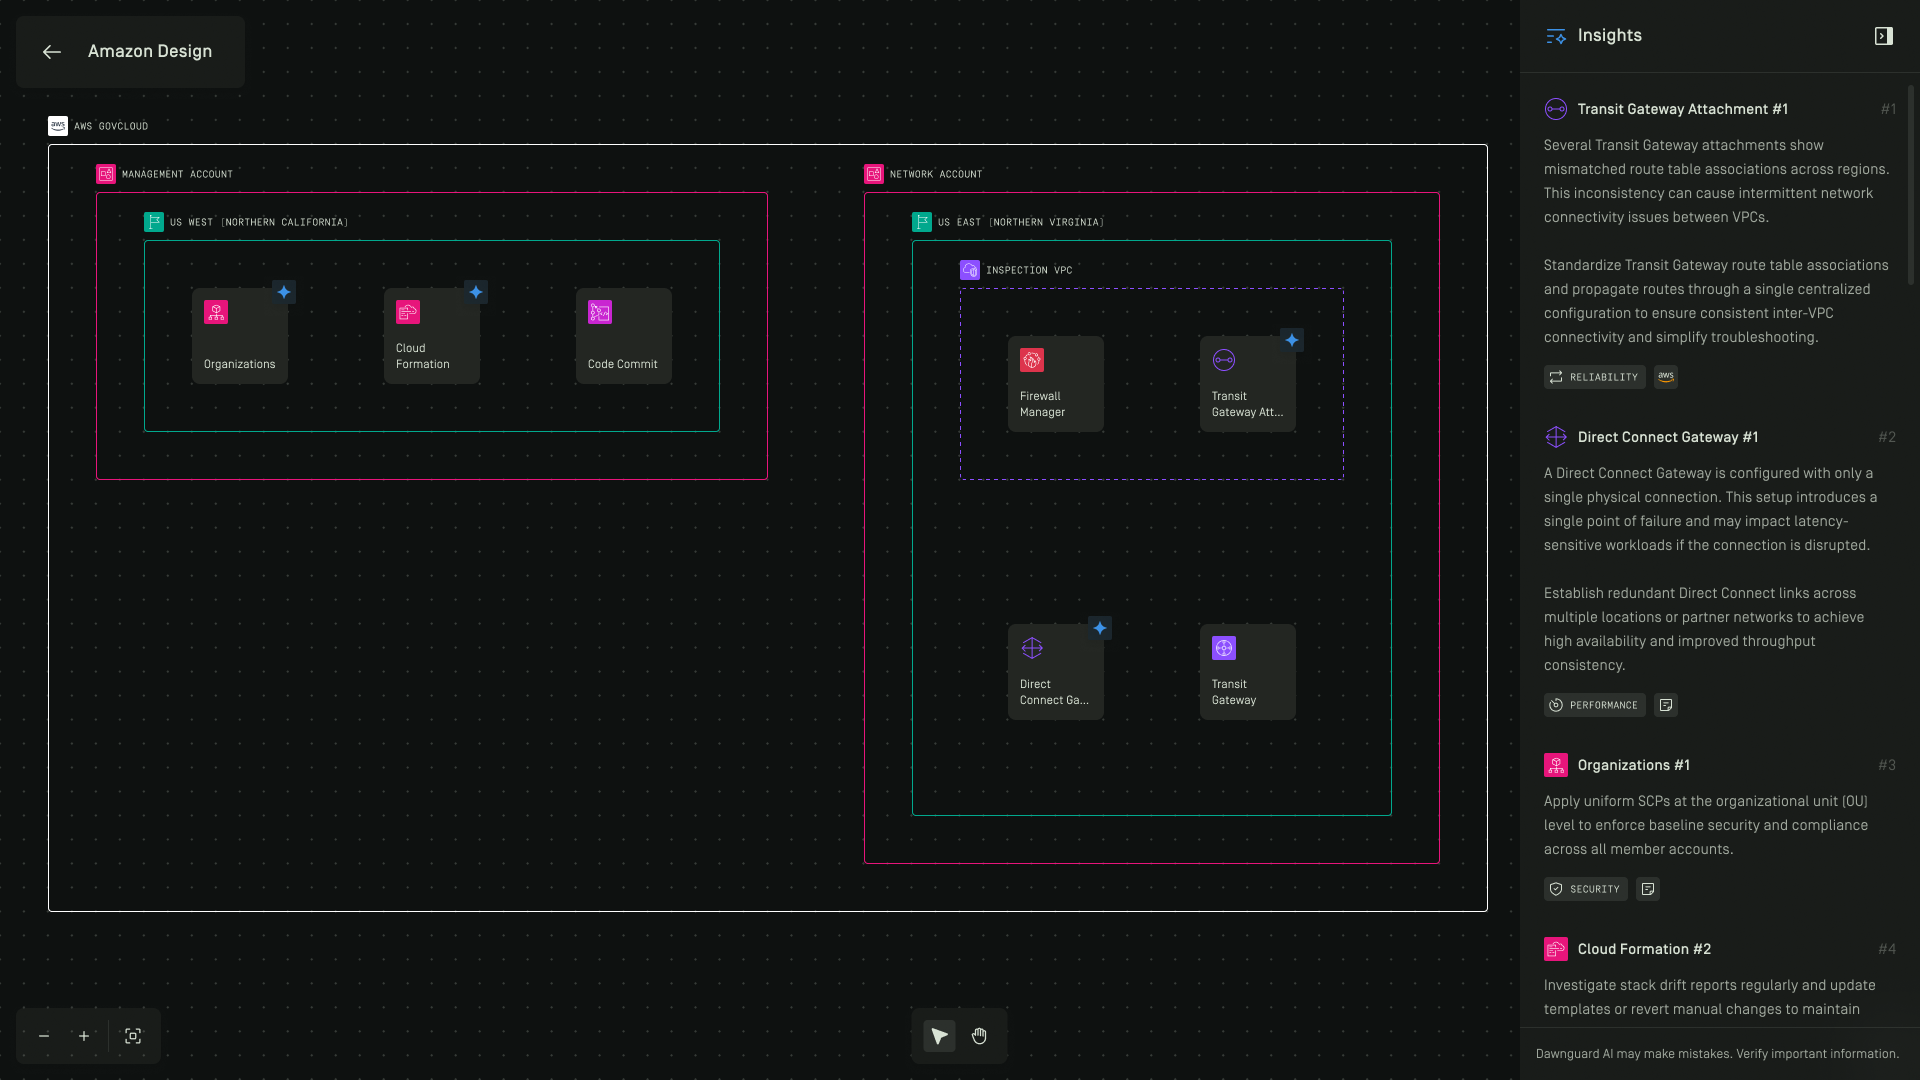
Task: Open Transit Gateway Attachment #1 insight
Action: click(x=1682, y=109)
